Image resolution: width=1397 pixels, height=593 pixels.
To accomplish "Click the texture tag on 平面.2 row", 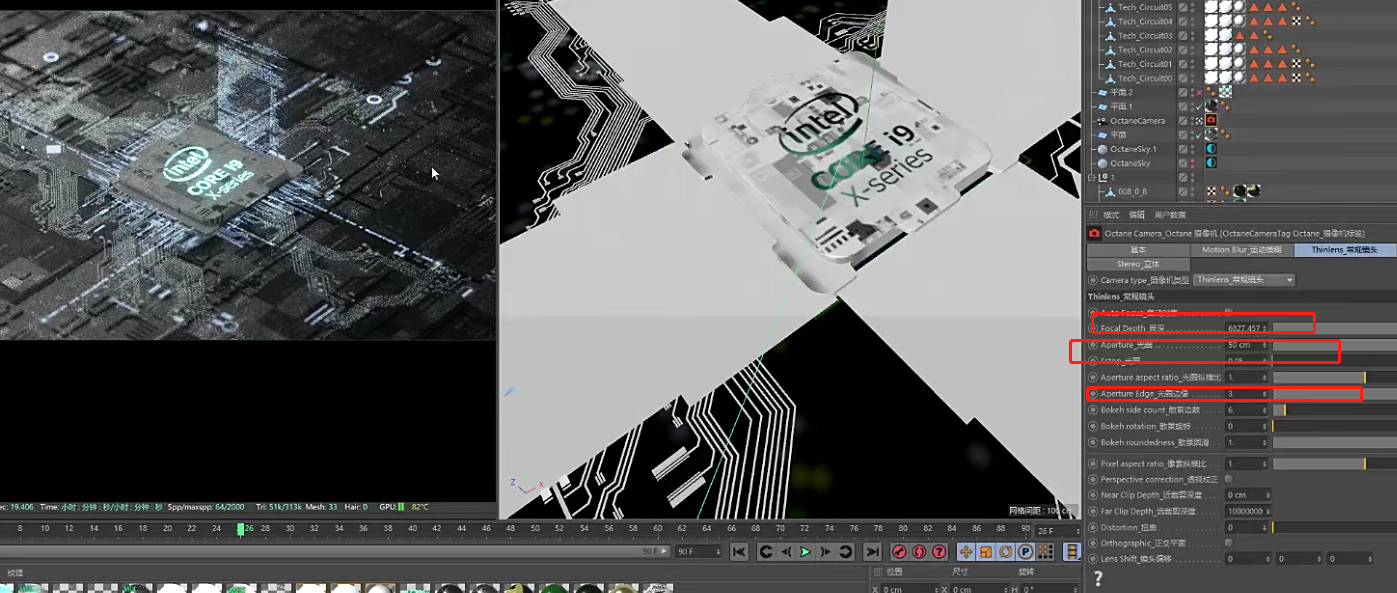I will coord(1224,92).
